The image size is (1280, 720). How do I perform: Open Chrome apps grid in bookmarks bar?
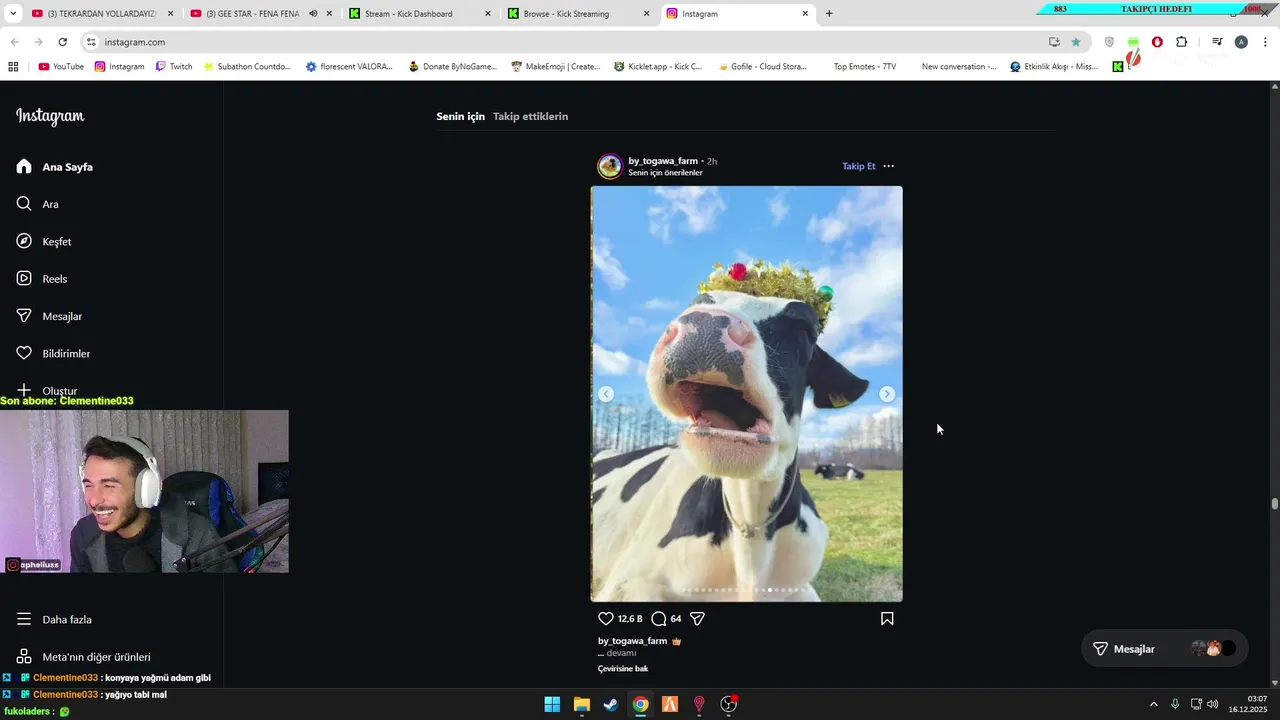tap(13, 67)
